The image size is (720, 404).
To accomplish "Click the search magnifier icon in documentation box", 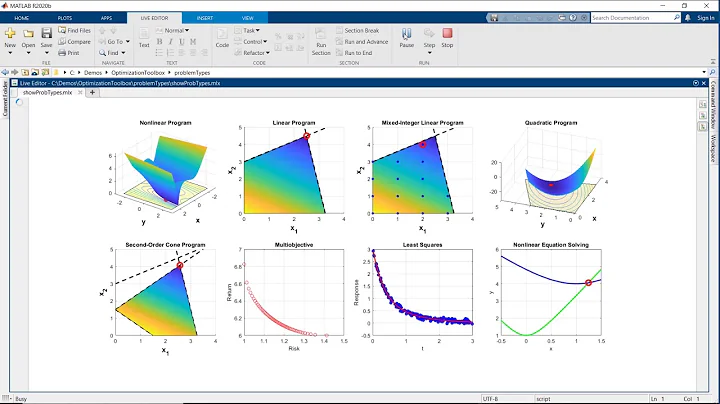I will coord(676,17).
